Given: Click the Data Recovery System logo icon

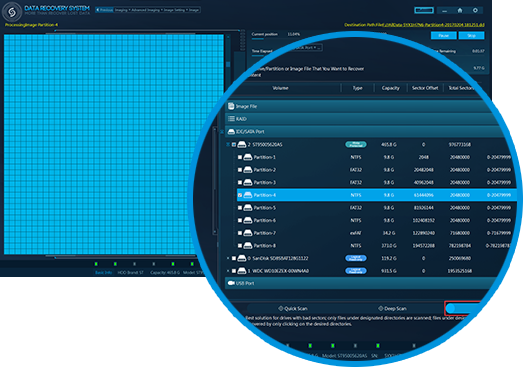Looking at the screenshot, I should (x=12, y=11).
